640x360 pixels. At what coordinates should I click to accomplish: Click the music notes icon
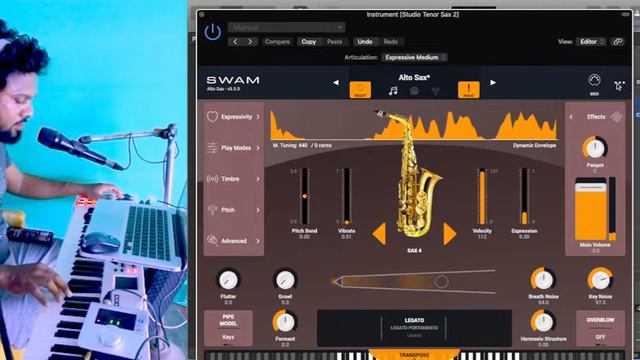[393, 91]
